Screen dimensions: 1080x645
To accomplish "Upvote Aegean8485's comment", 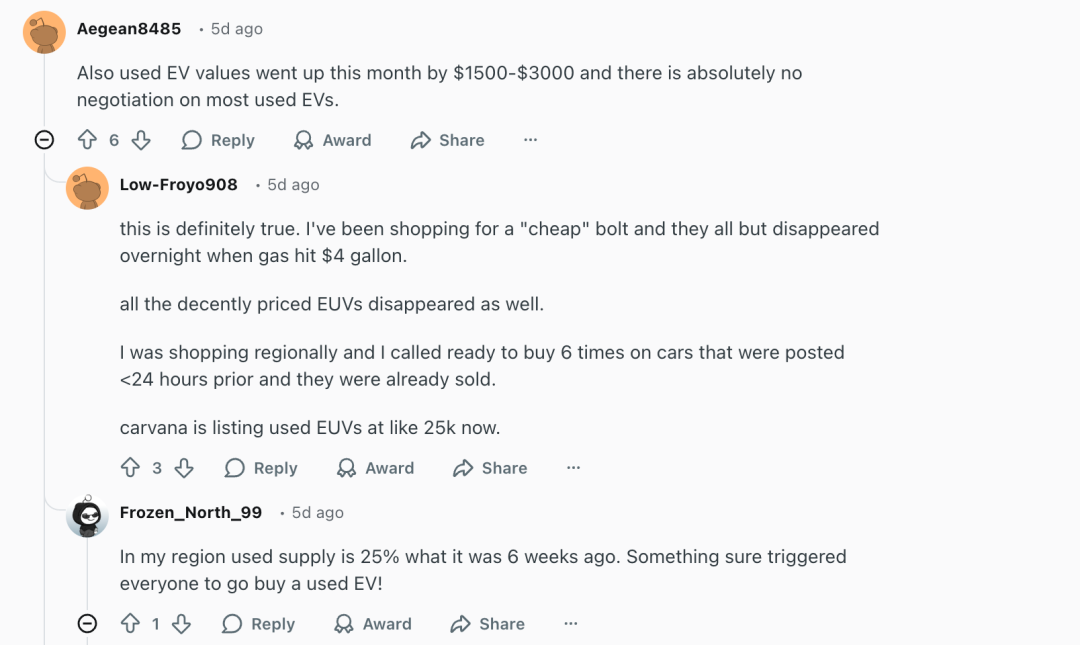I will pos(87,140).
